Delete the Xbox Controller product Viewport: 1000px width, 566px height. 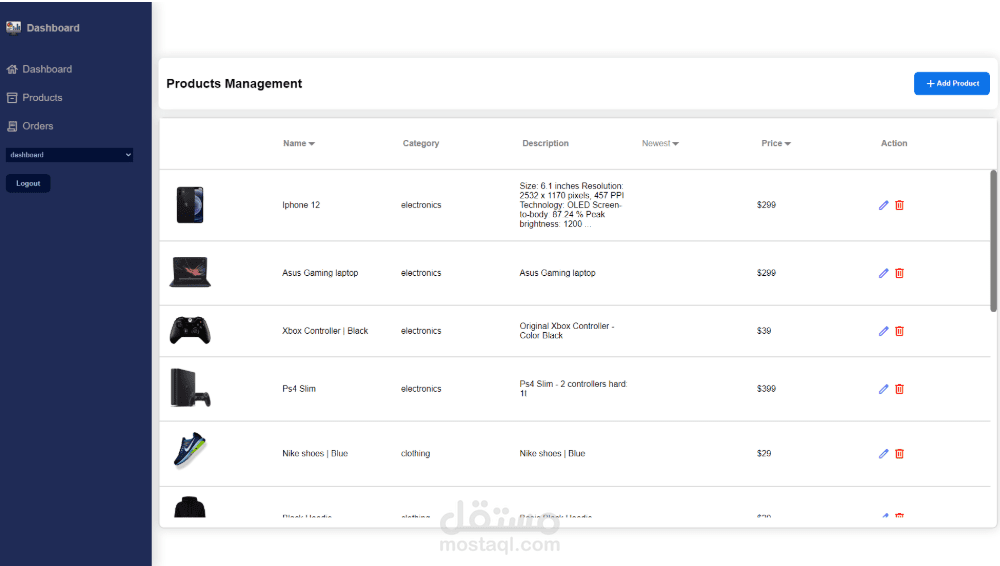coord(899,331)
